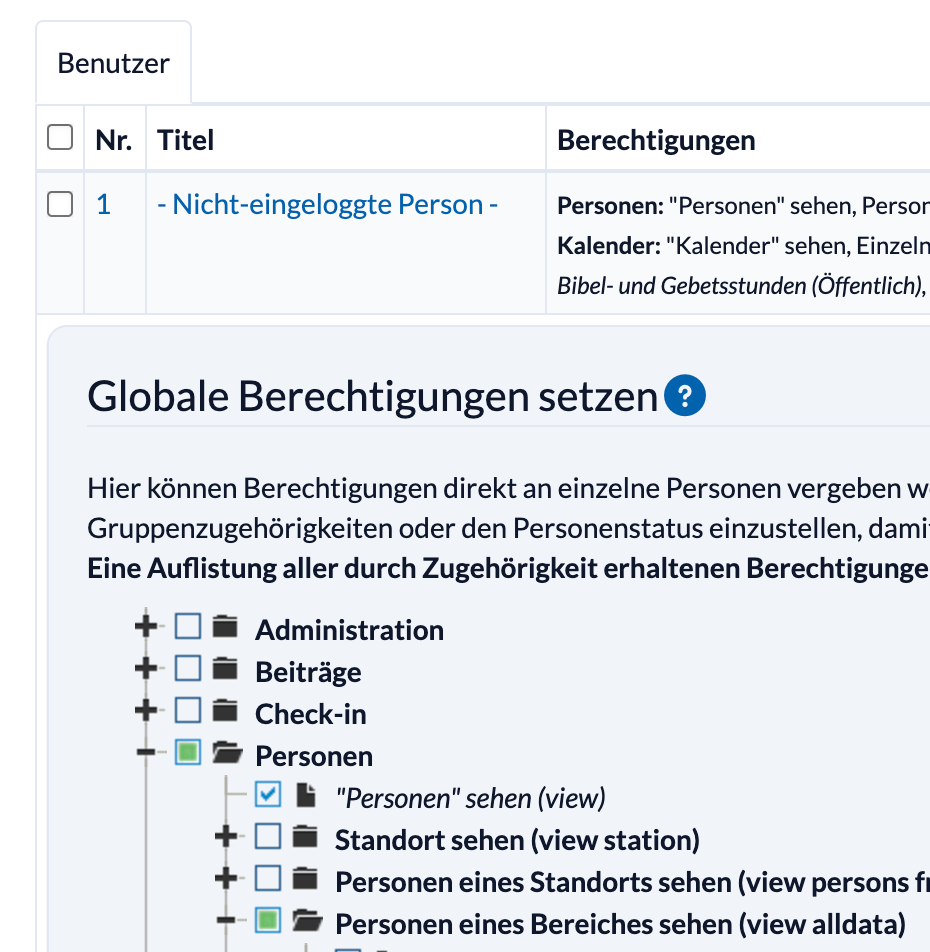Select the Administration tree label

tap(349, 630)
